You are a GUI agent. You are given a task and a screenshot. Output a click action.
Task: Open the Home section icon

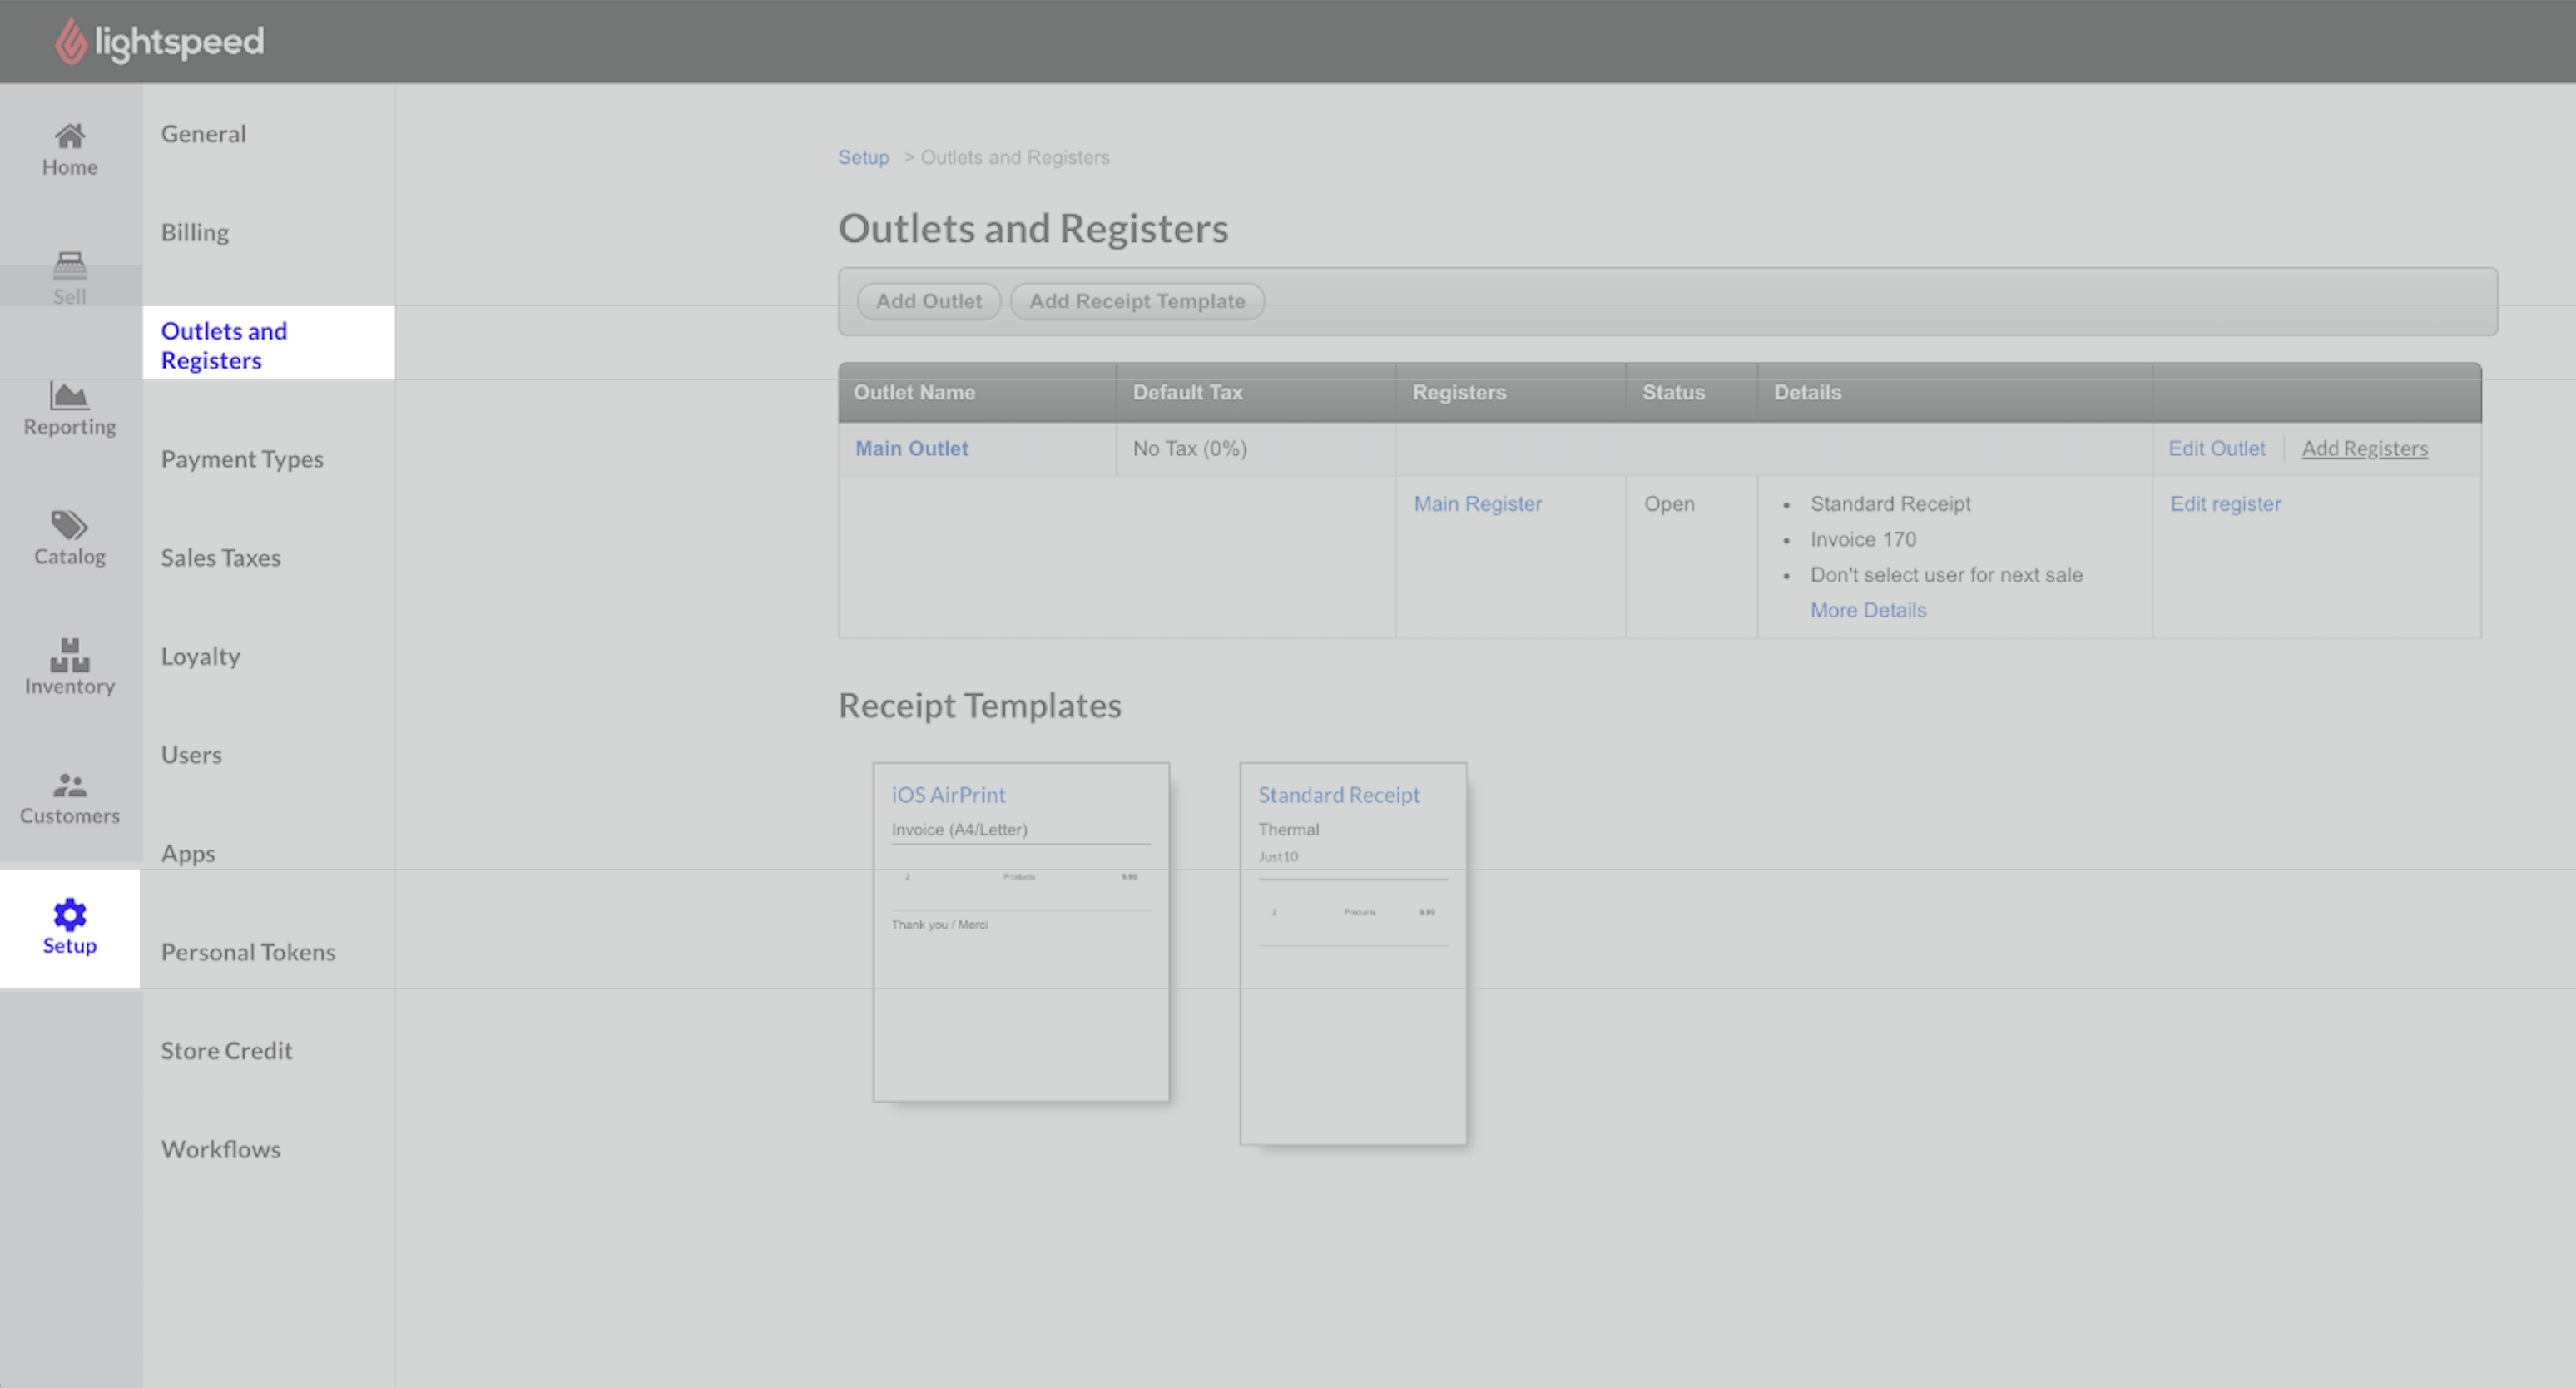pos(70,136)
